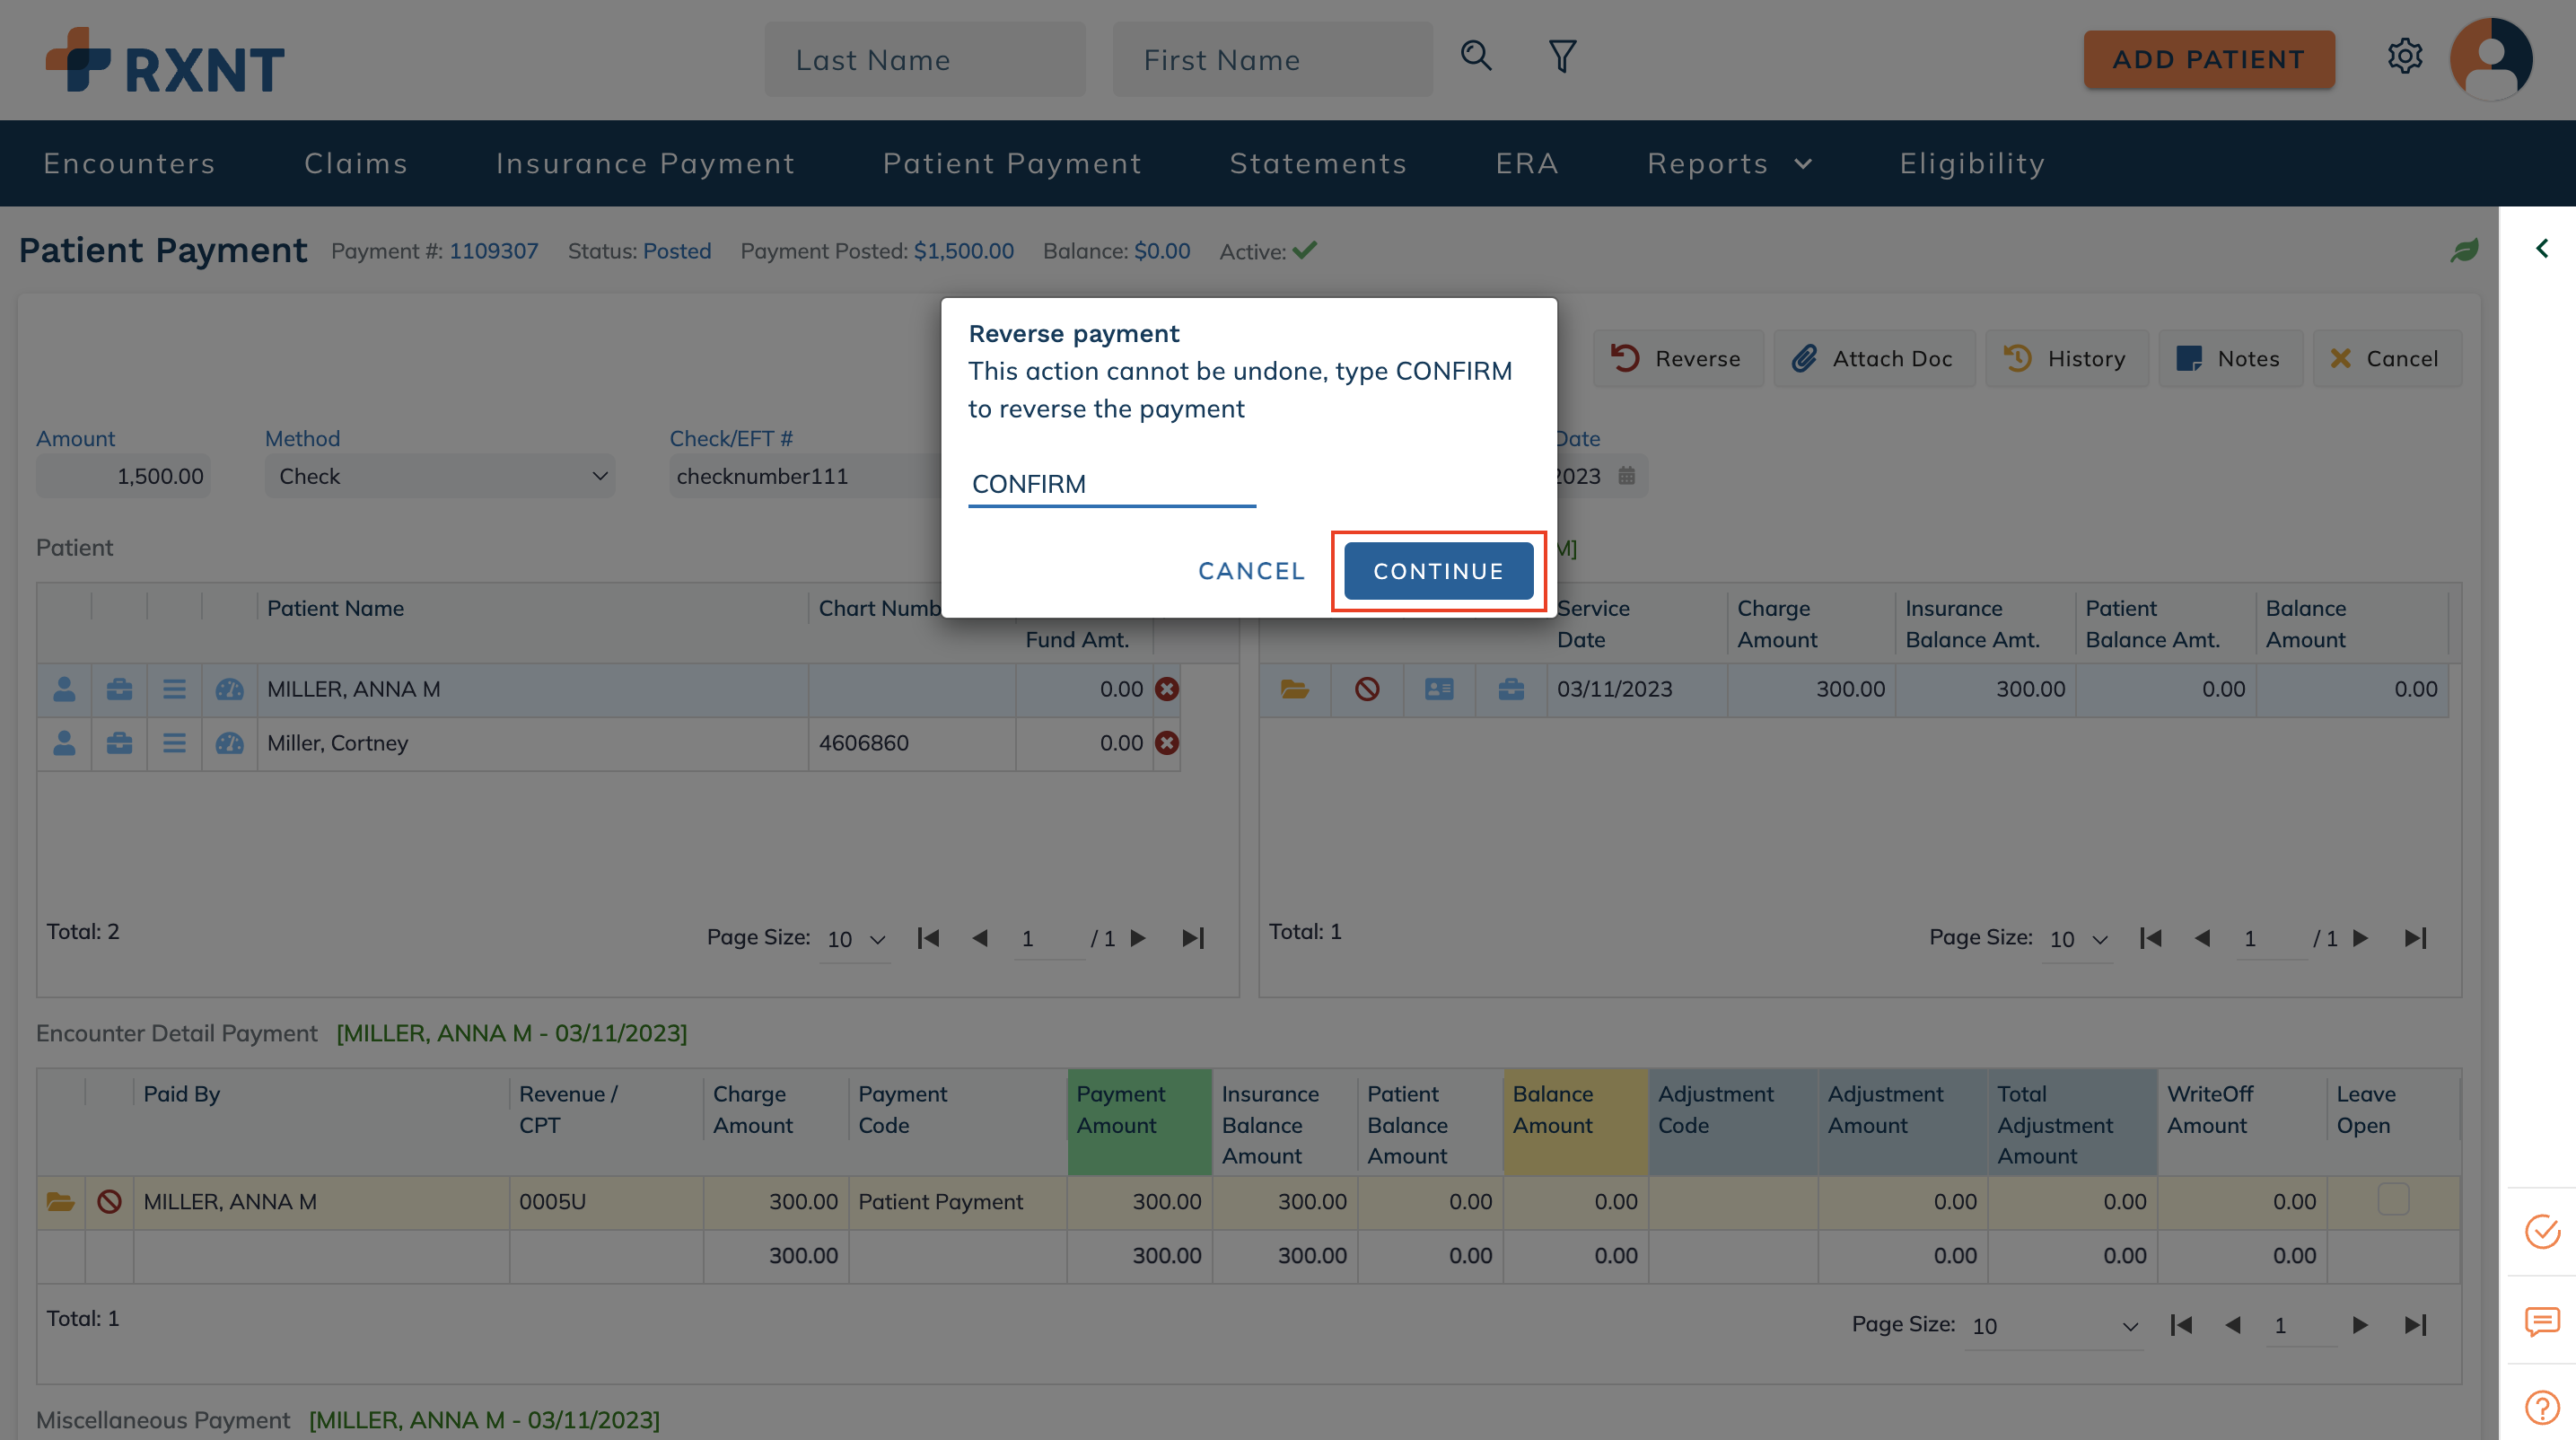Select the Miller, Cortney patient name cell
Viewport: 2576px width, 1440px height.
(x=532, y=743)
